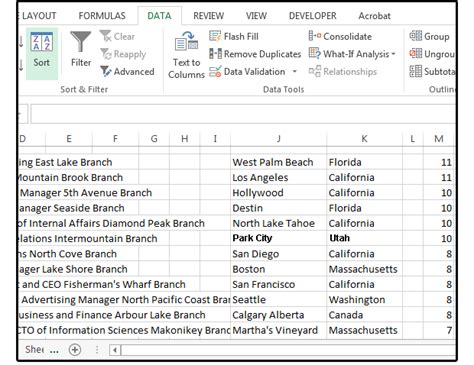Screen dimensions: 474x365
Task: Select column I header
Action: point(215,139)
